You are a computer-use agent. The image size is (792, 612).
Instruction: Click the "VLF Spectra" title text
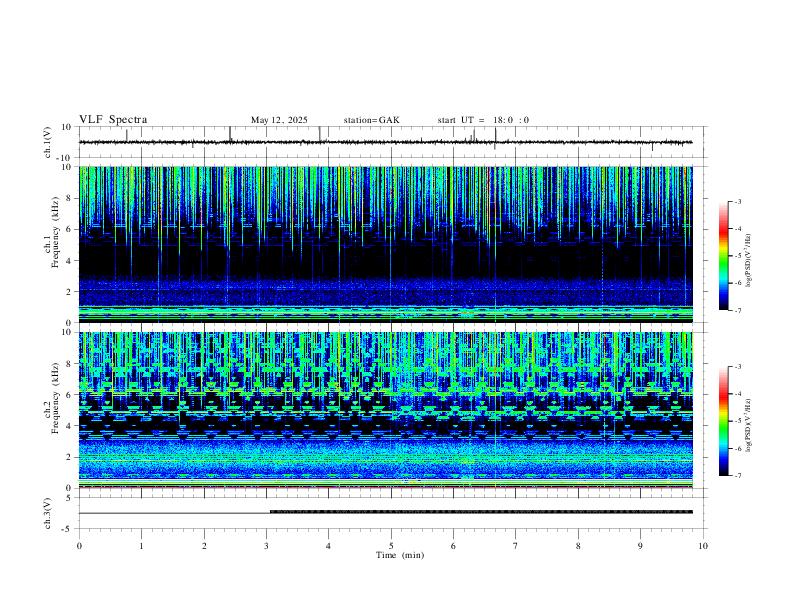point(113,120)
